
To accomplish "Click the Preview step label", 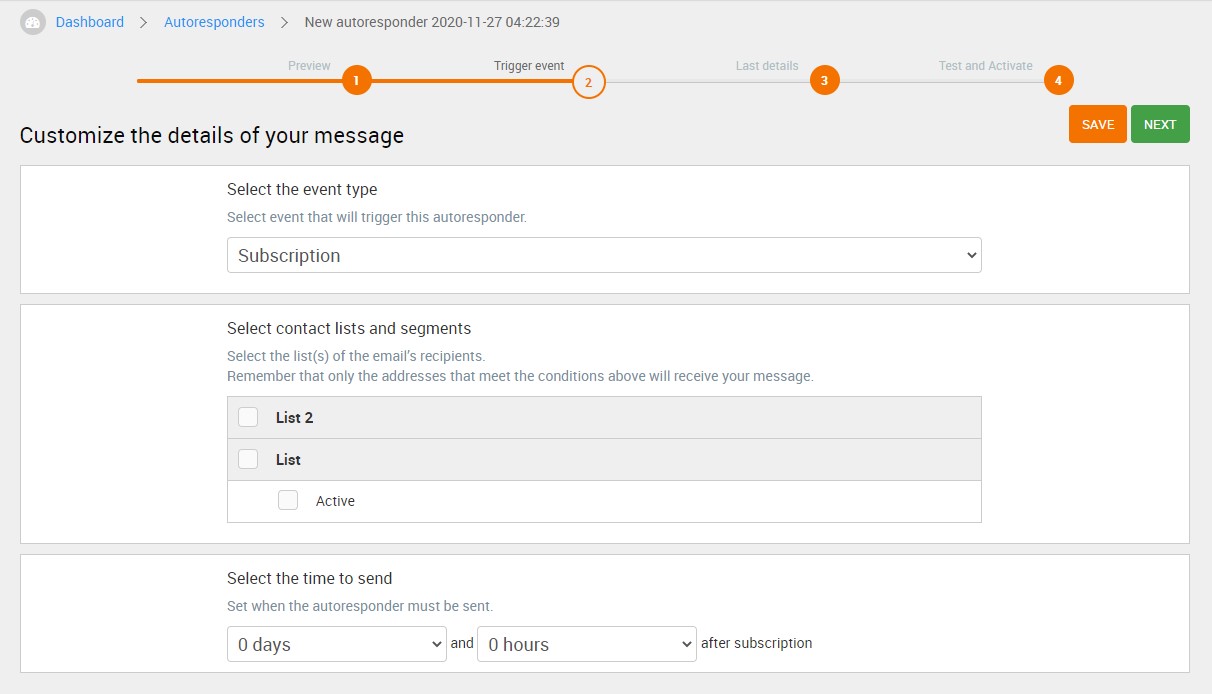I will tap(309, 66).
